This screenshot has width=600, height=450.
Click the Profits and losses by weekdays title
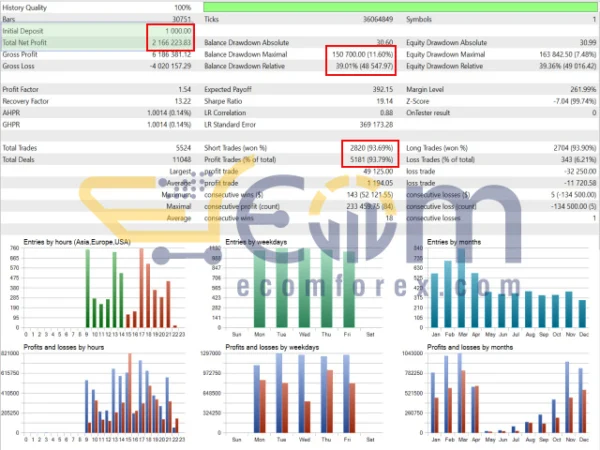[272, 347]
